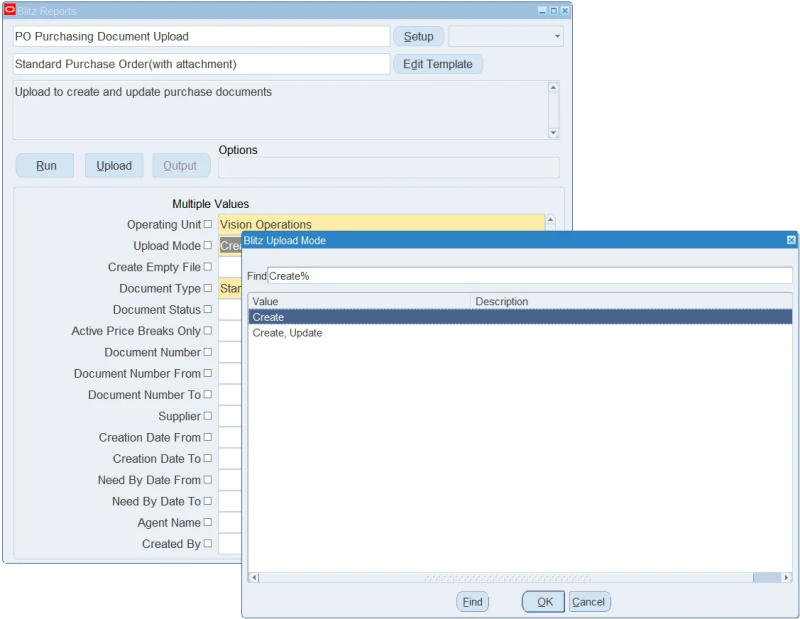This screenshot has width=800, height=619.
Task: Click the Options text field
Action: [x=389, y=167]
